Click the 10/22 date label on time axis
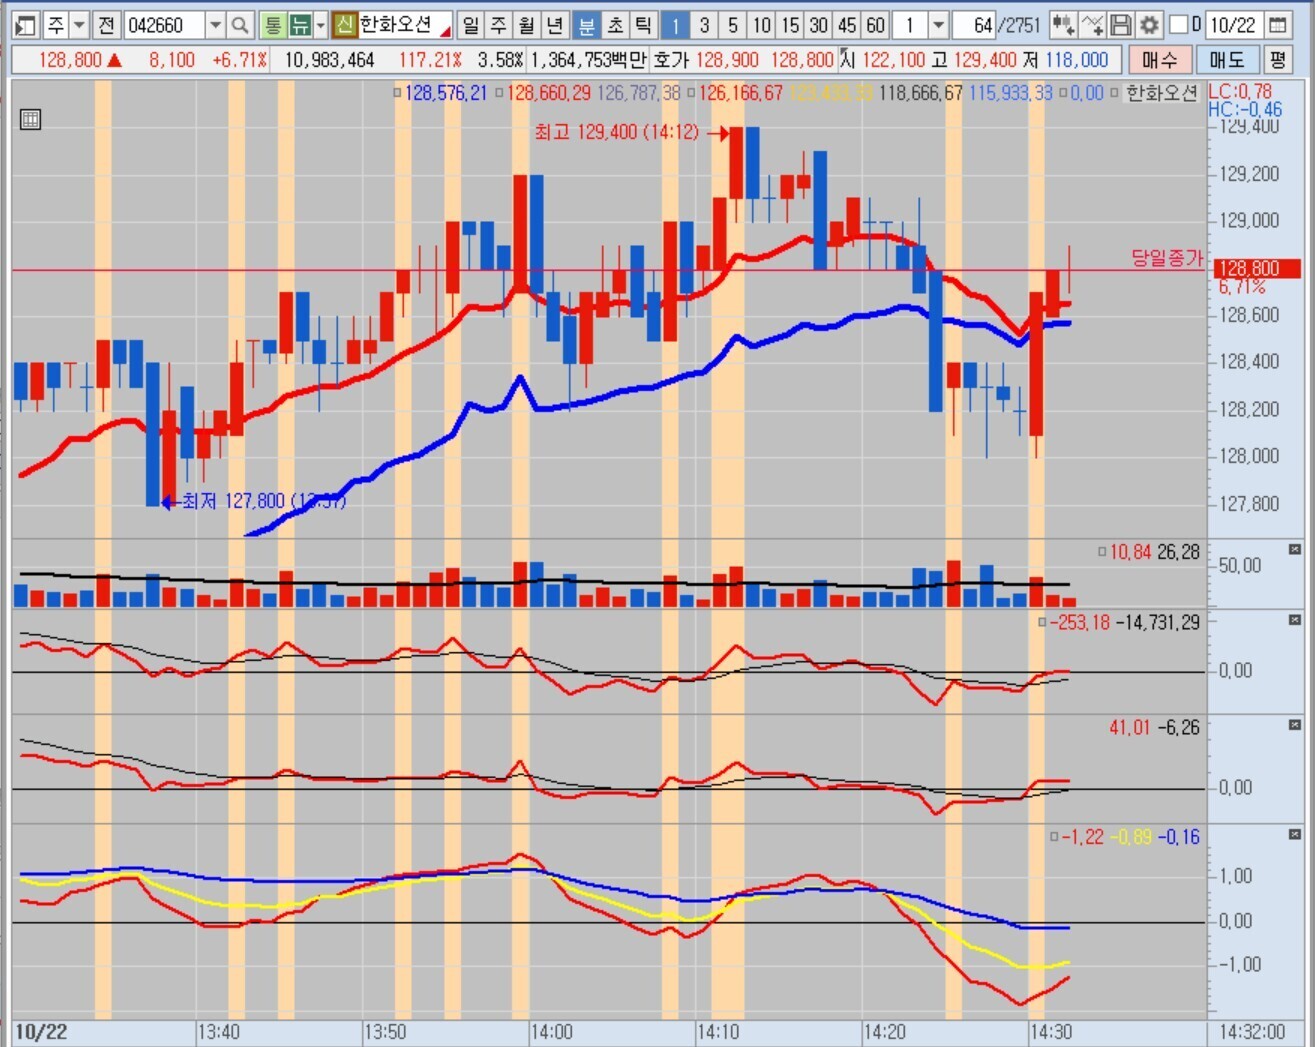The height and width of the screenshot is (1047, 1315). pyautogui.click(x=41, y=1032)
